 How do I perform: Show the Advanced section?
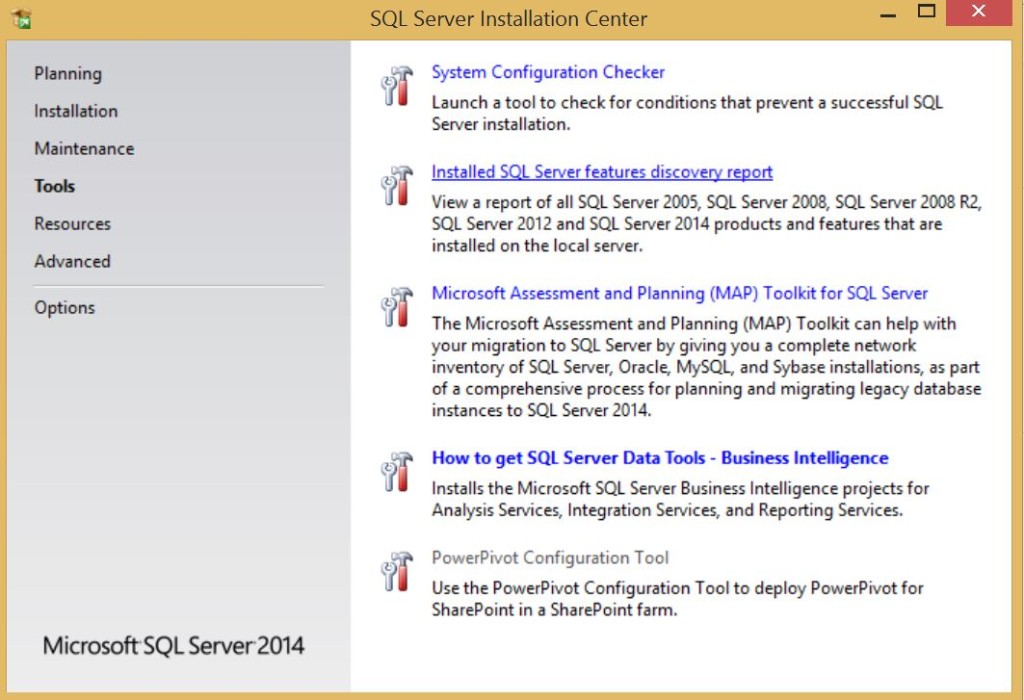tap(72, 261)
